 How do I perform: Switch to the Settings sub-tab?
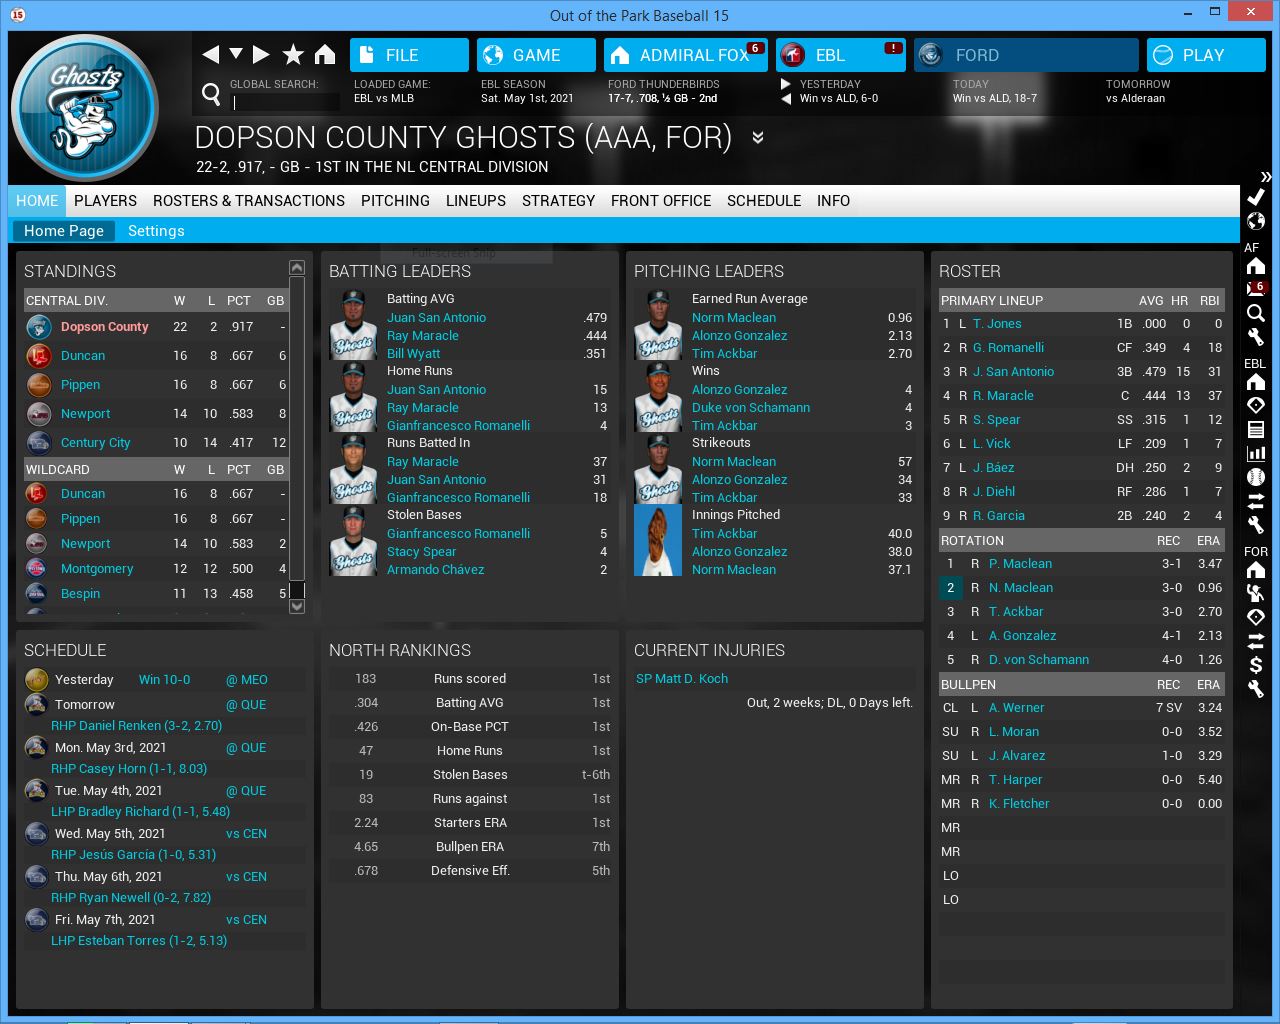[x=156, y=231]
